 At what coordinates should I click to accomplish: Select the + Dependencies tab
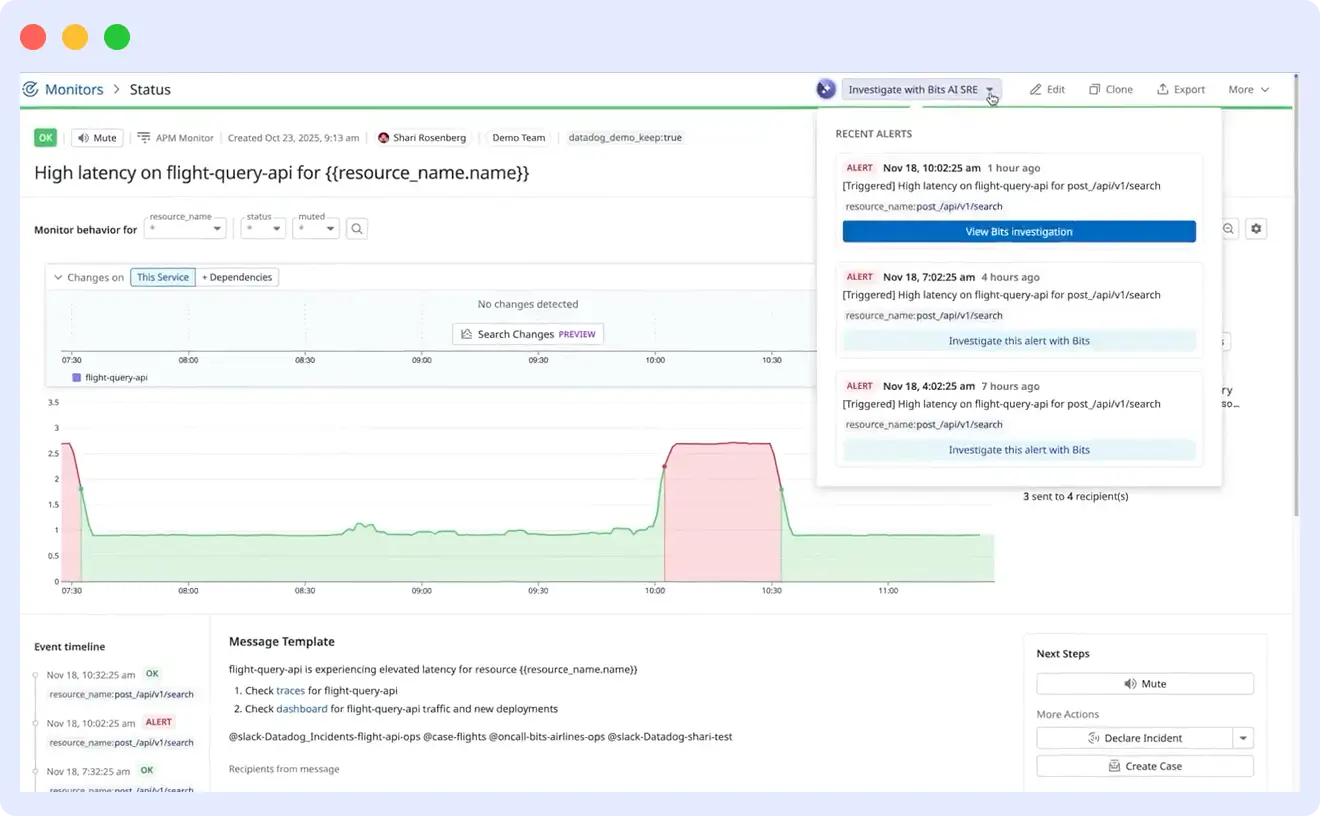(237, 277)
